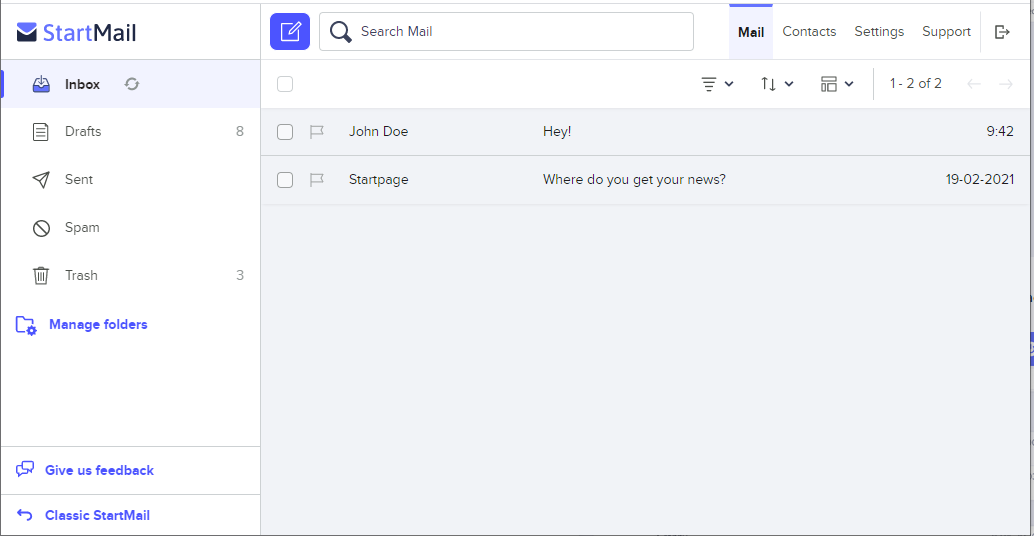Click Give us feedback link
The image size is (1034, 536).
[x=100, y=470]
